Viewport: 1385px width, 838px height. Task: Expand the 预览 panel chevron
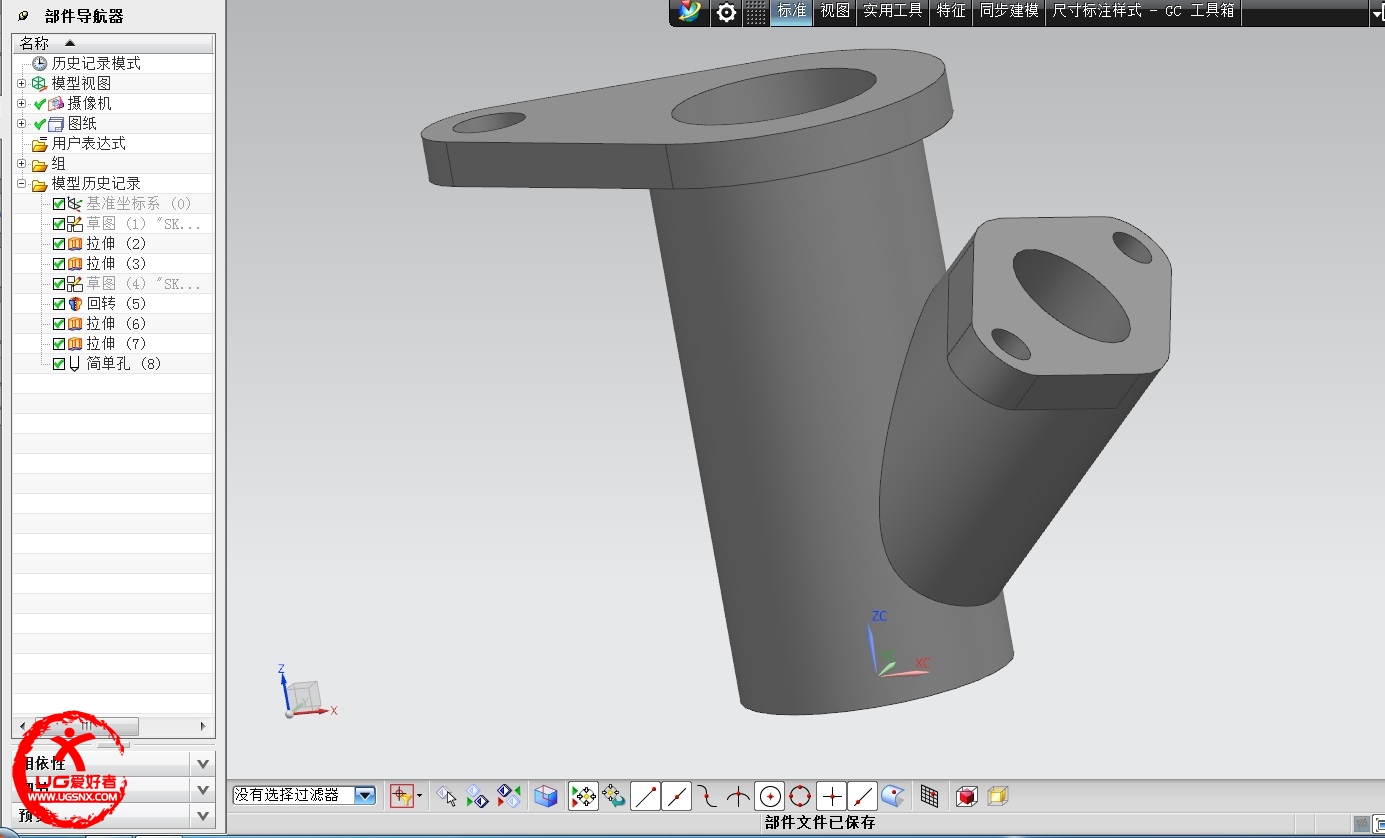pos(203,816)
